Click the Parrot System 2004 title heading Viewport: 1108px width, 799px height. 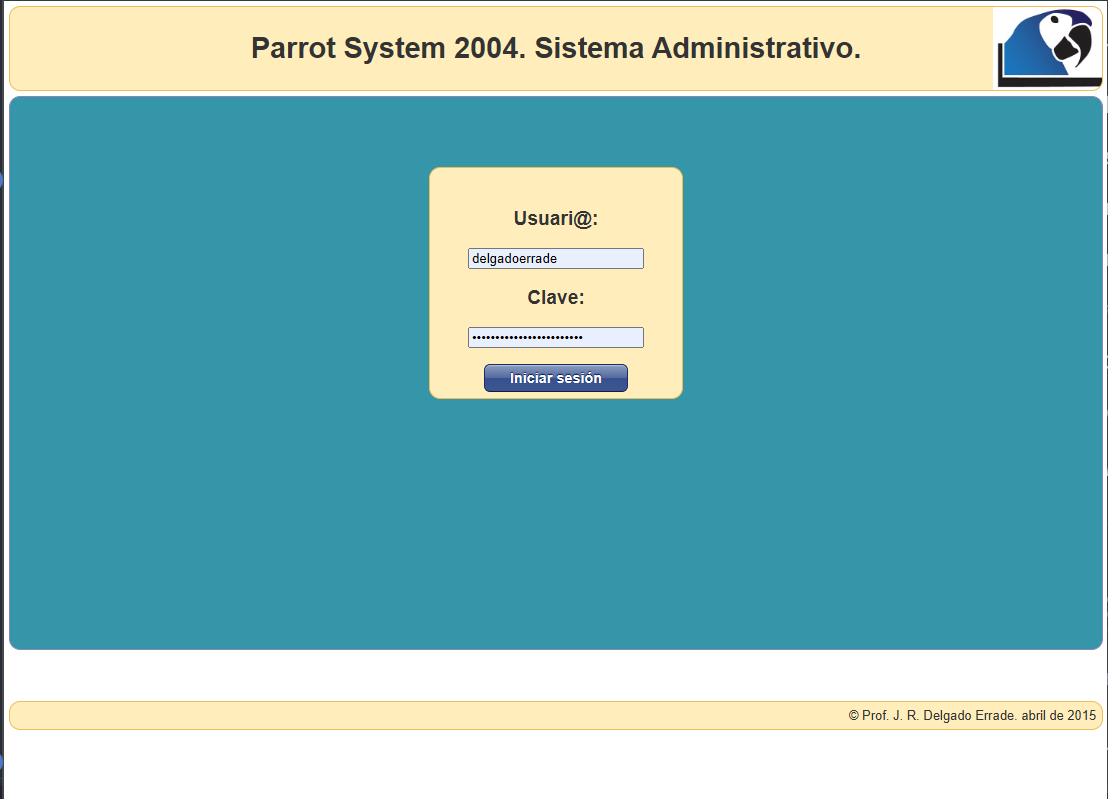556,48
